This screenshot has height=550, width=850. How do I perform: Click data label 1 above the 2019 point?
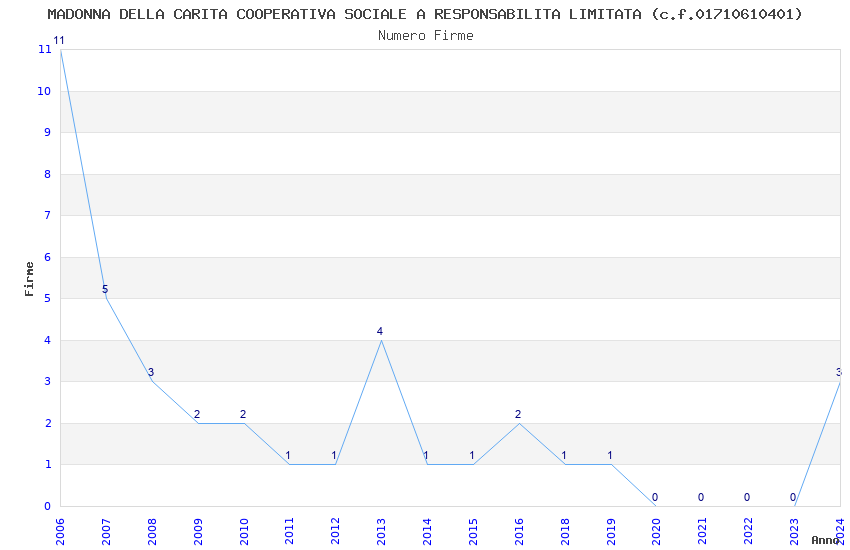610,455
